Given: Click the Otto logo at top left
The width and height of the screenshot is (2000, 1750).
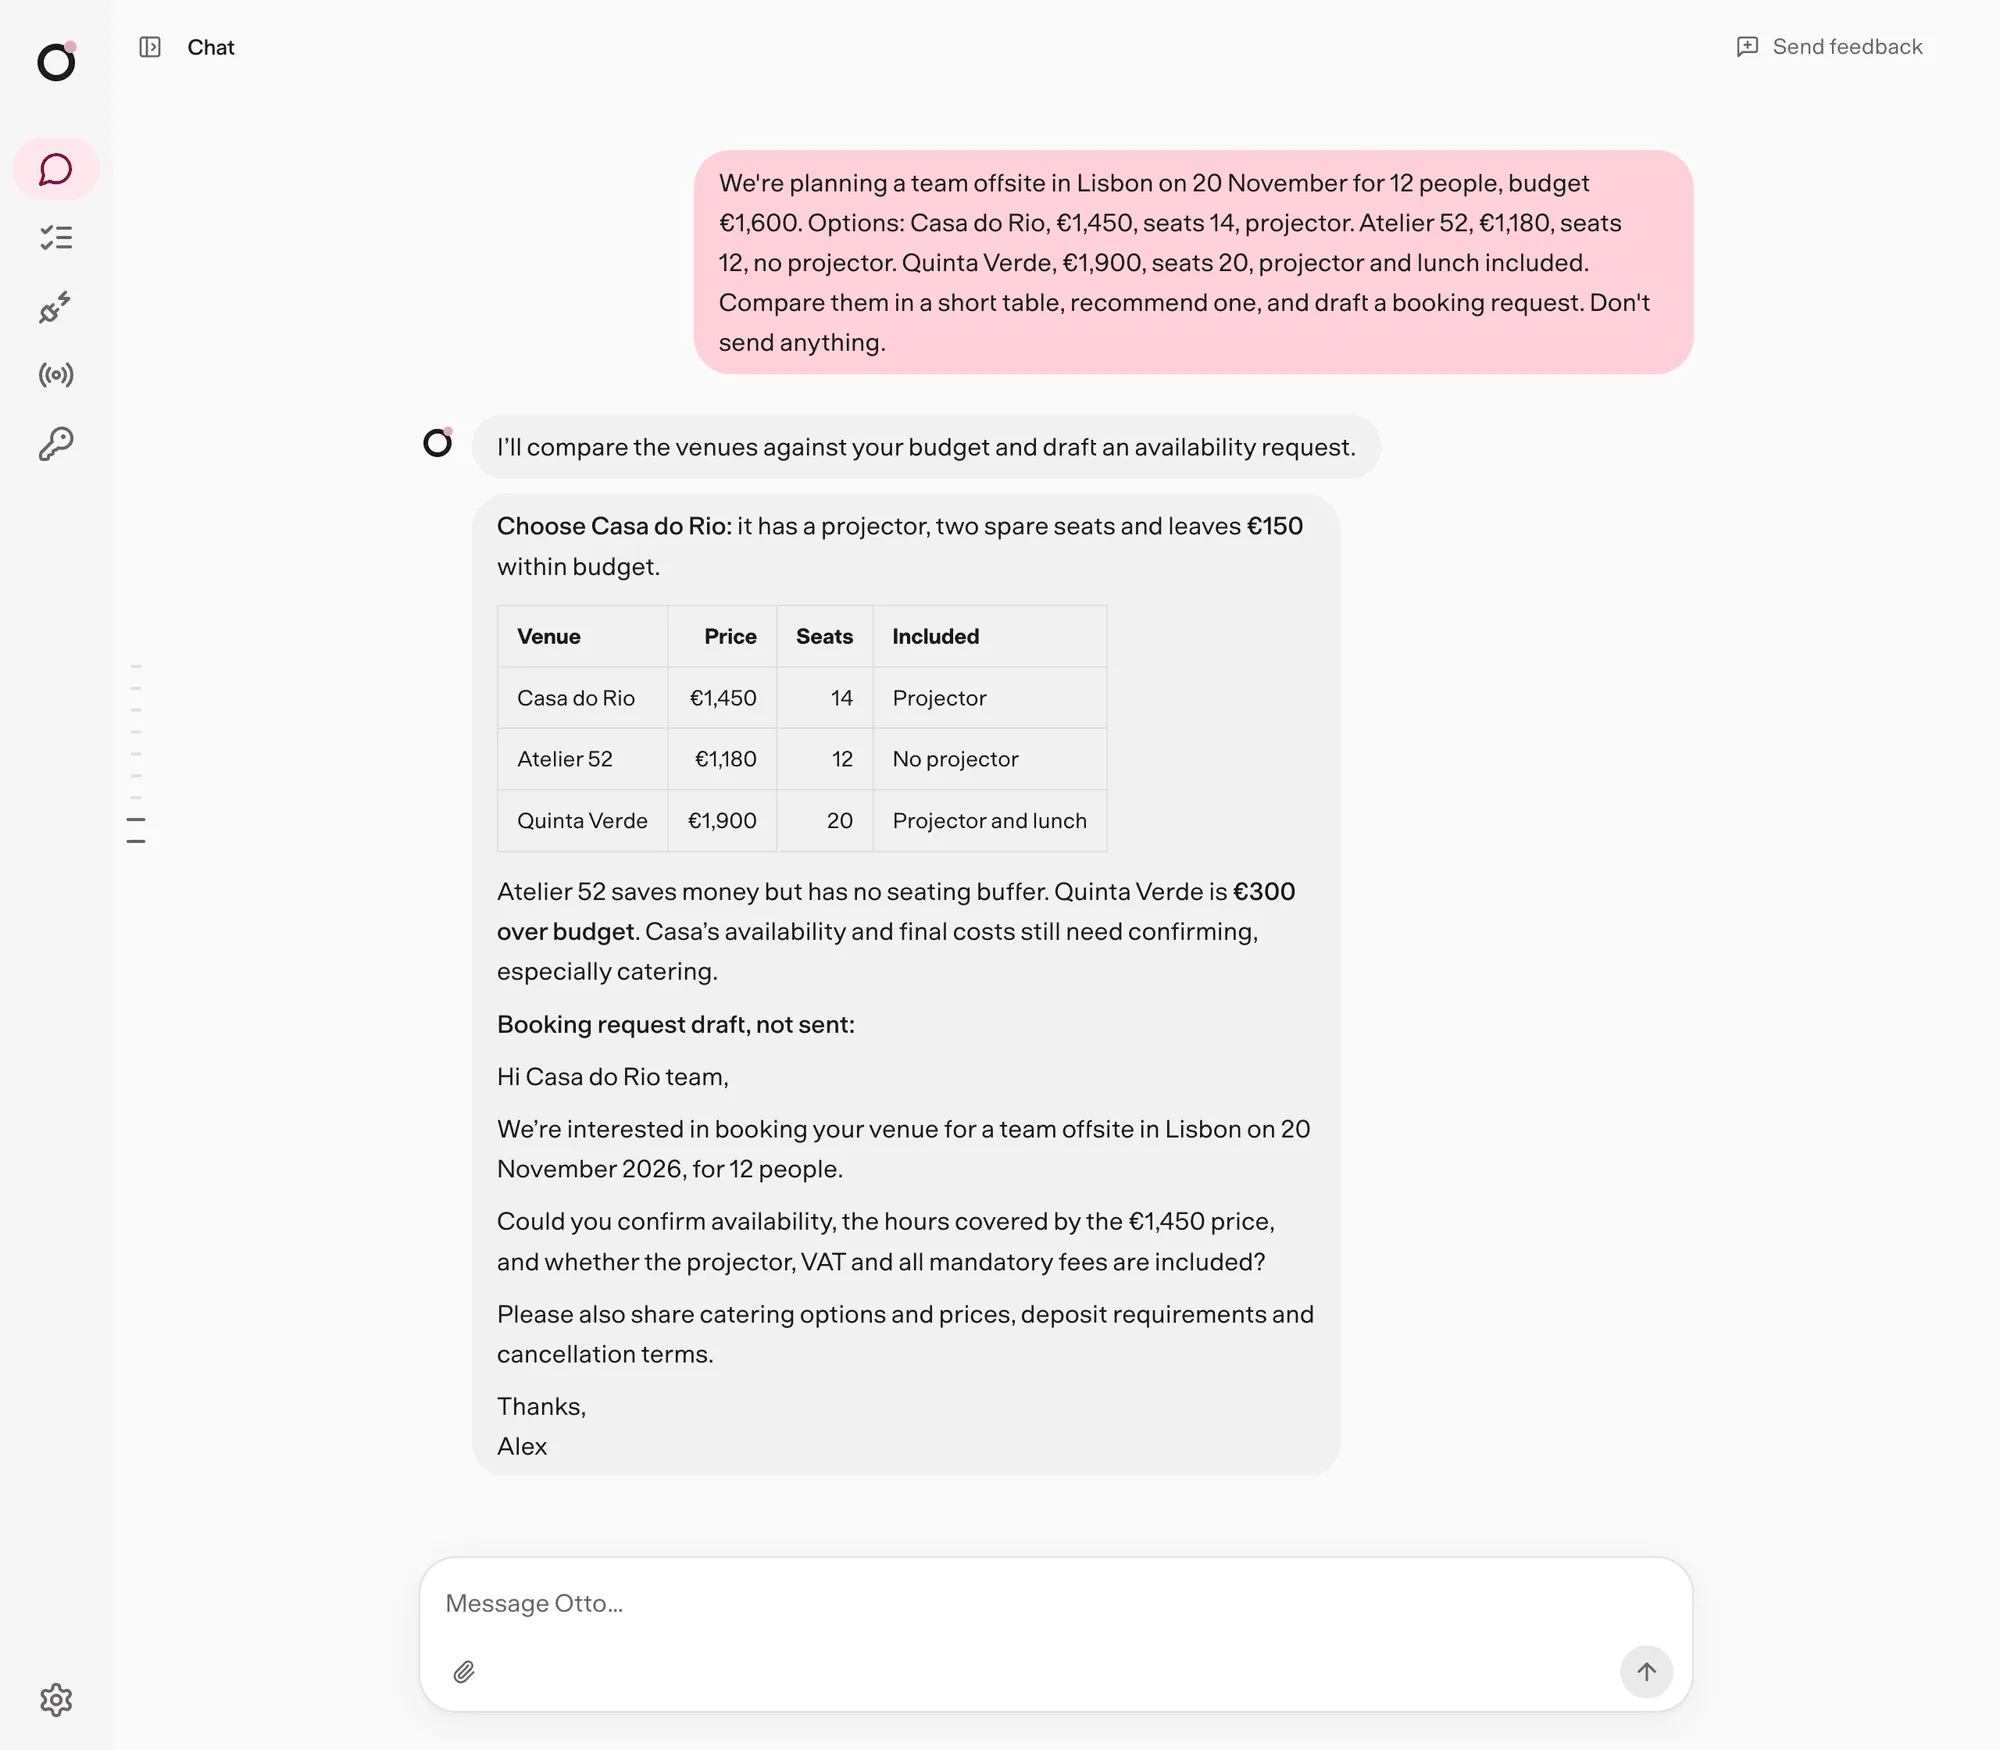Looking at the screenshot, I should point(57,62).
